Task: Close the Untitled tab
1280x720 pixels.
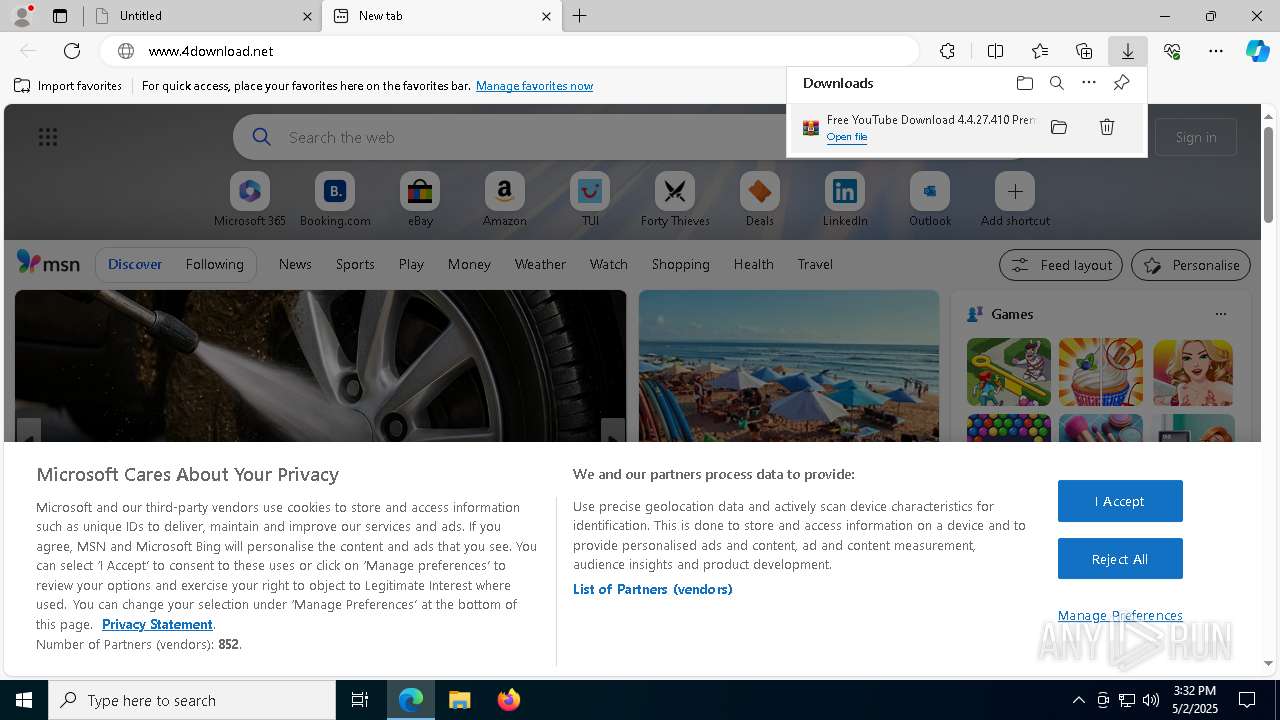Action: point(307,16)
